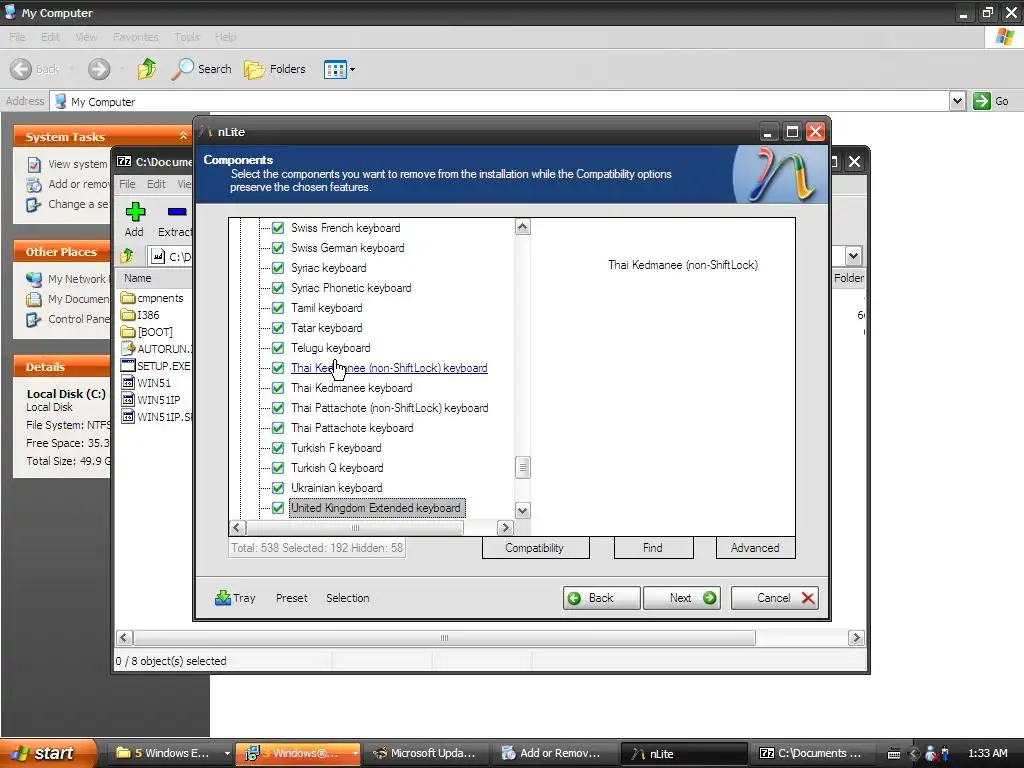This screenshot has width=1024, height=768.
Task: Open My Documents link in Other Places
Action: (78, 299)
